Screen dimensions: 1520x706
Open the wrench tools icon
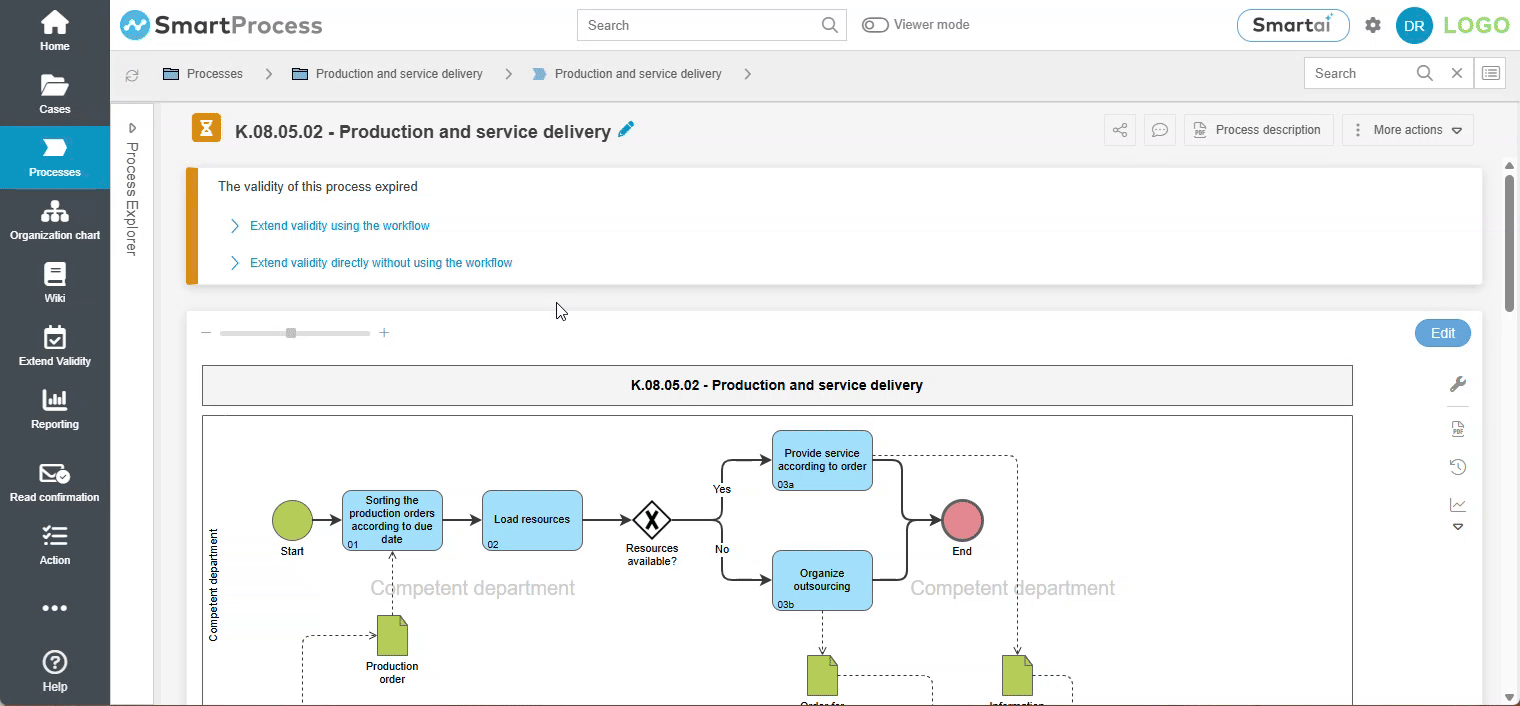click(x=1458, y=384)
